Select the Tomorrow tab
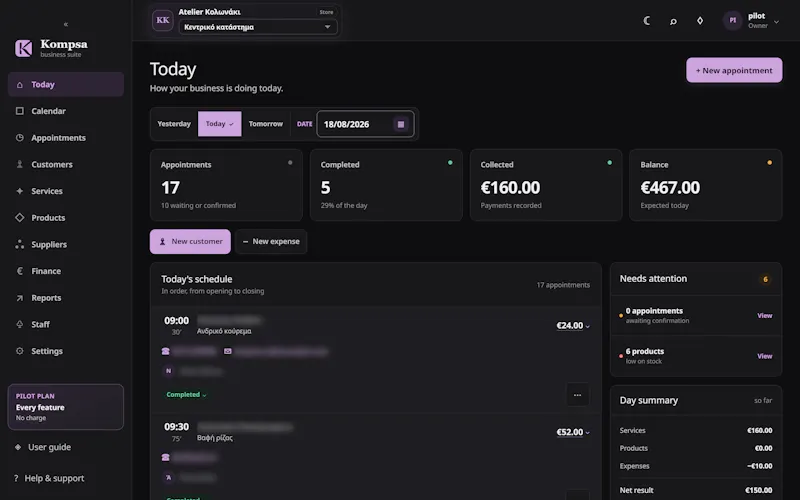Image resolution: width=800 pixels, height=500 pixels. point(266,124)
